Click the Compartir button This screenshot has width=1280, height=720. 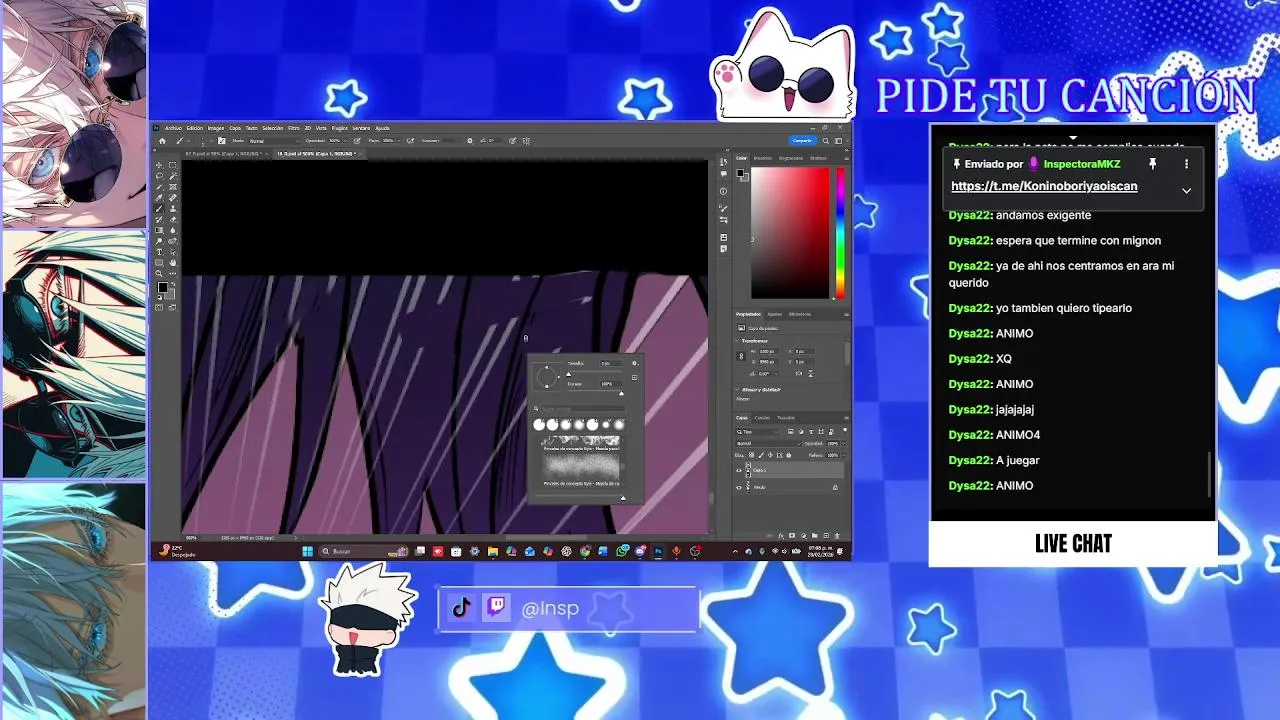tap(802, 141)
